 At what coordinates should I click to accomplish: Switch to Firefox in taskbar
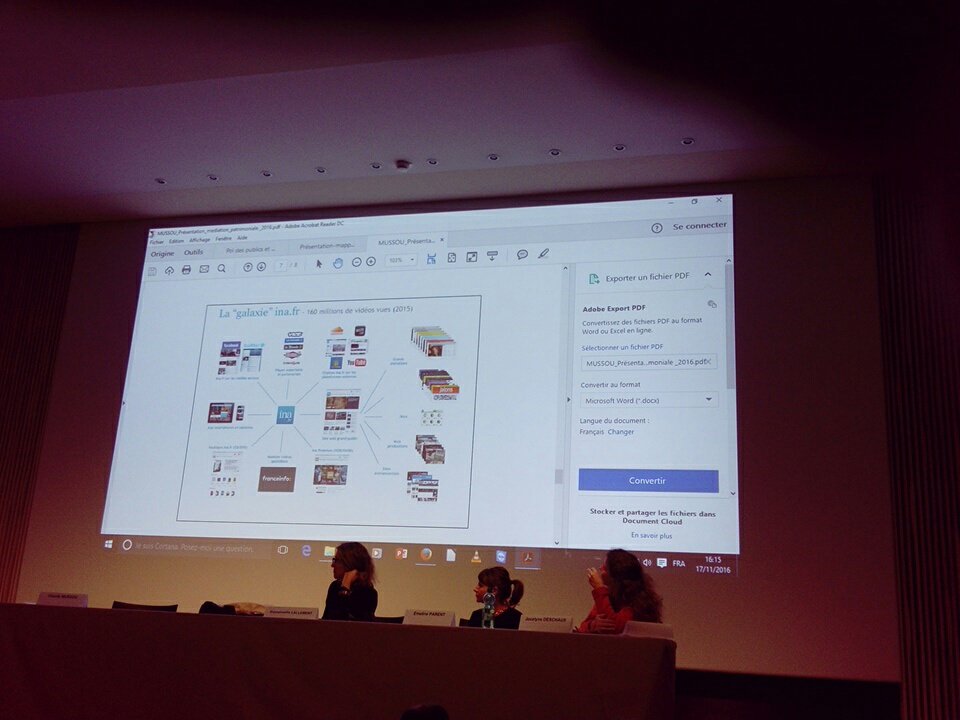(x=426, y=554)
